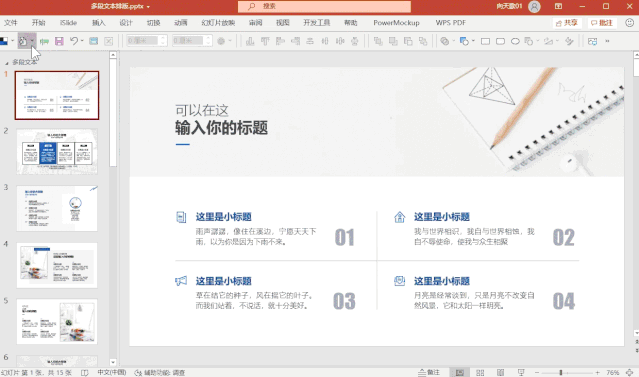Screen dimensions: 639x377
Task: Open the touch mode dropdown arrow
Action: [32, 41]
